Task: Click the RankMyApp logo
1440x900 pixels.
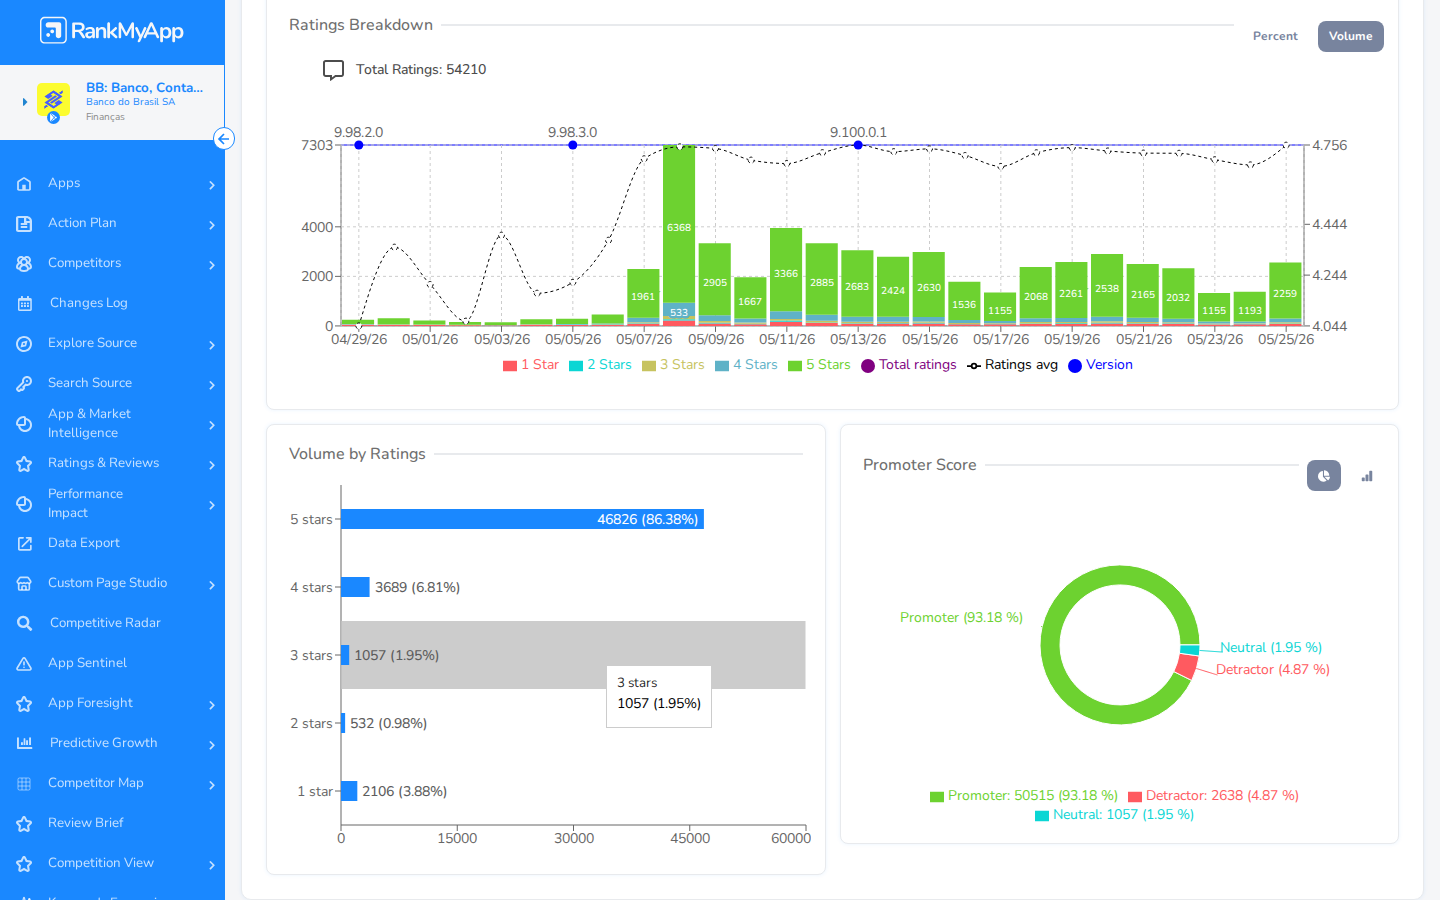Action: coord(111,31)
